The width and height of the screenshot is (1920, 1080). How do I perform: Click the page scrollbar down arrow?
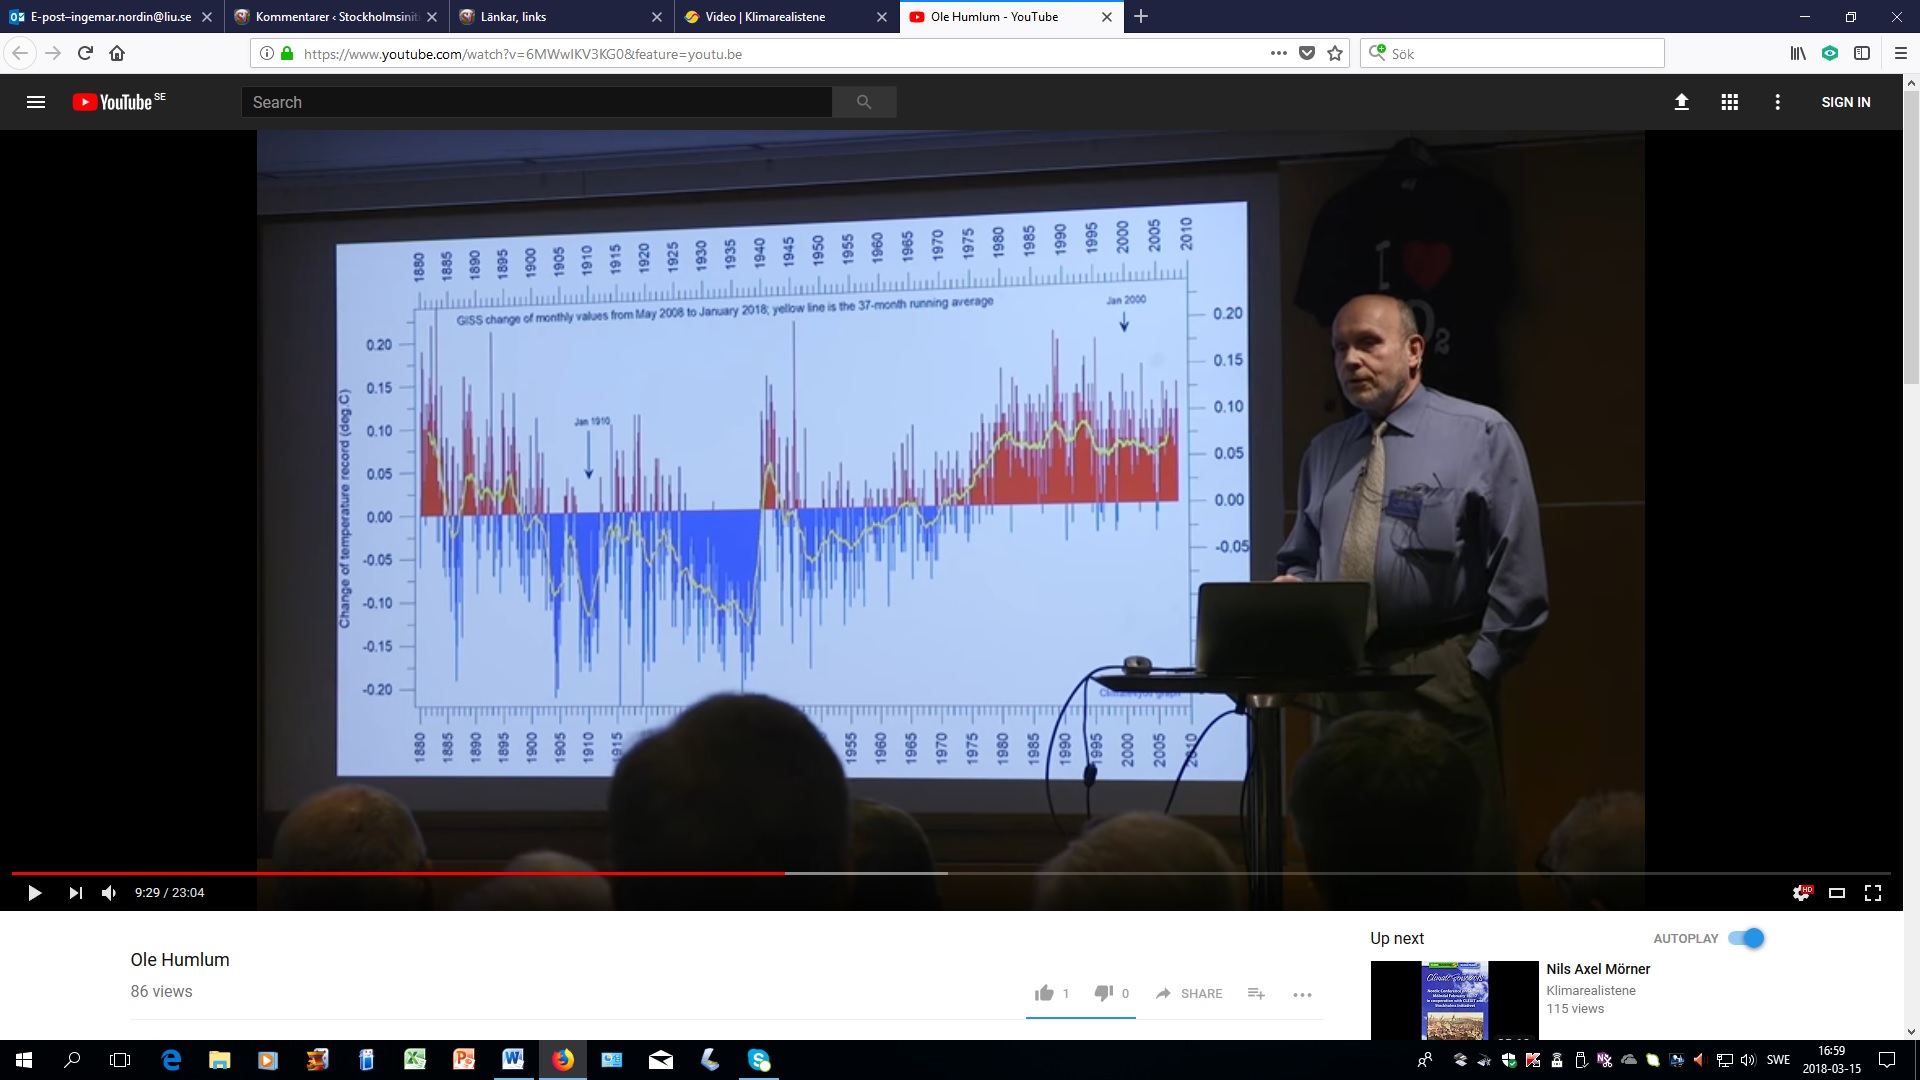(x=1911, y=1032)
